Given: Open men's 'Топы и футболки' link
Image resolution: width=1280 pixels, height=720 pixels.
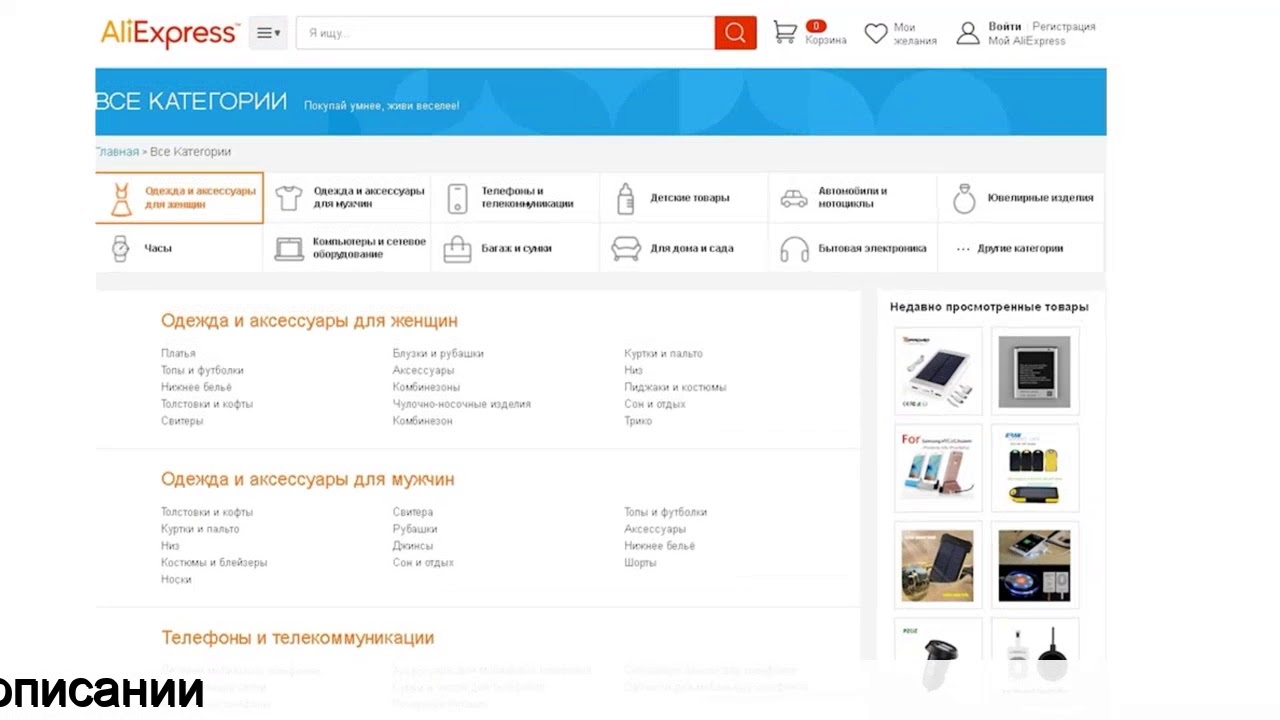Looking at the screenshot, I should (665, 512).
